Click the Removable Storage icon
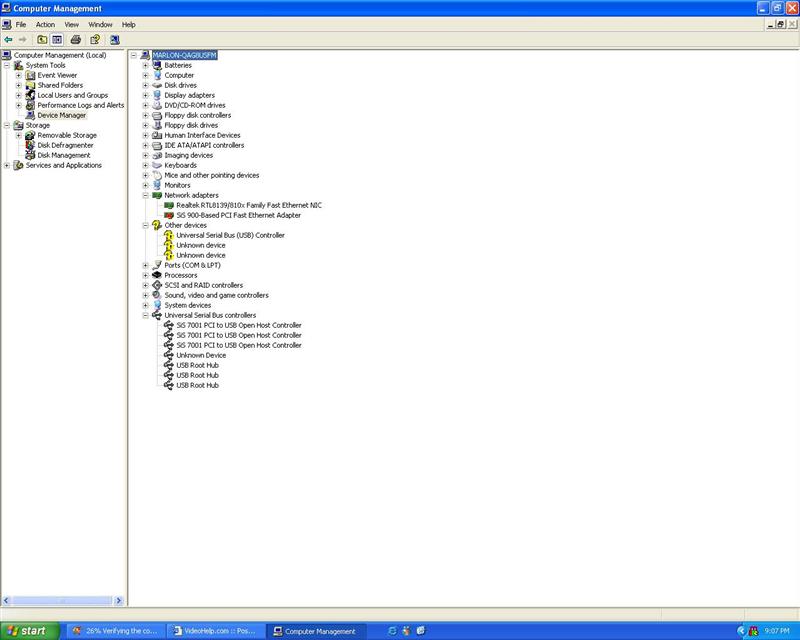The width and height of the screenshot is (800, 640). click(x=31, y=135)
